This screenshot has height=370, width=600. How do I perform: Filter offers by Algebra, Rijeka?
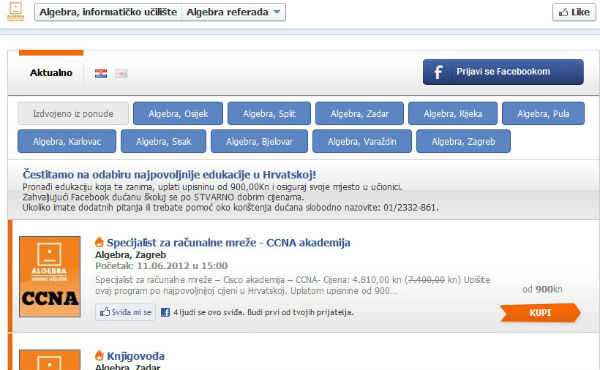pos(453,113)
